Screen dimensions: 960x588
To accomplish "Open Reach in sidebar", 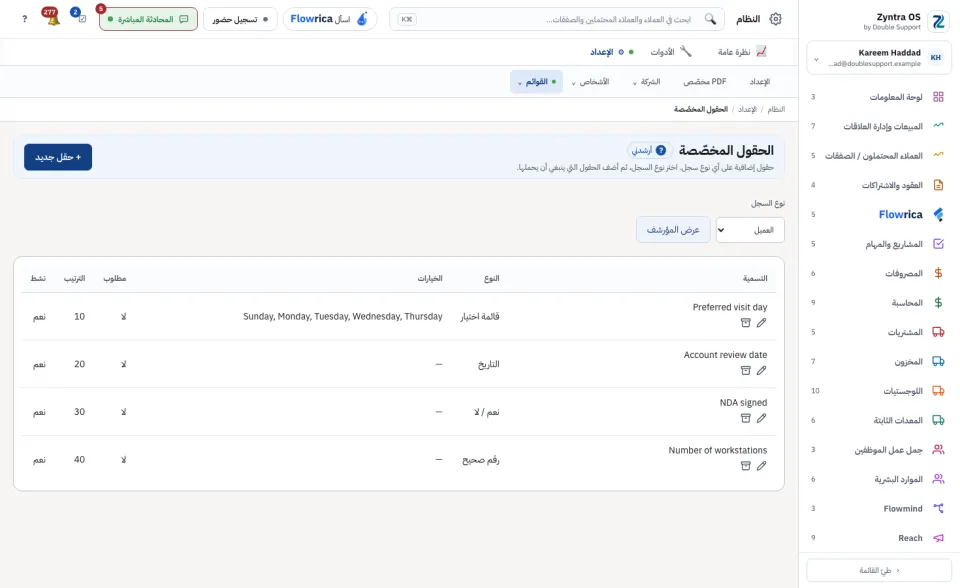I will click(878, 538).
